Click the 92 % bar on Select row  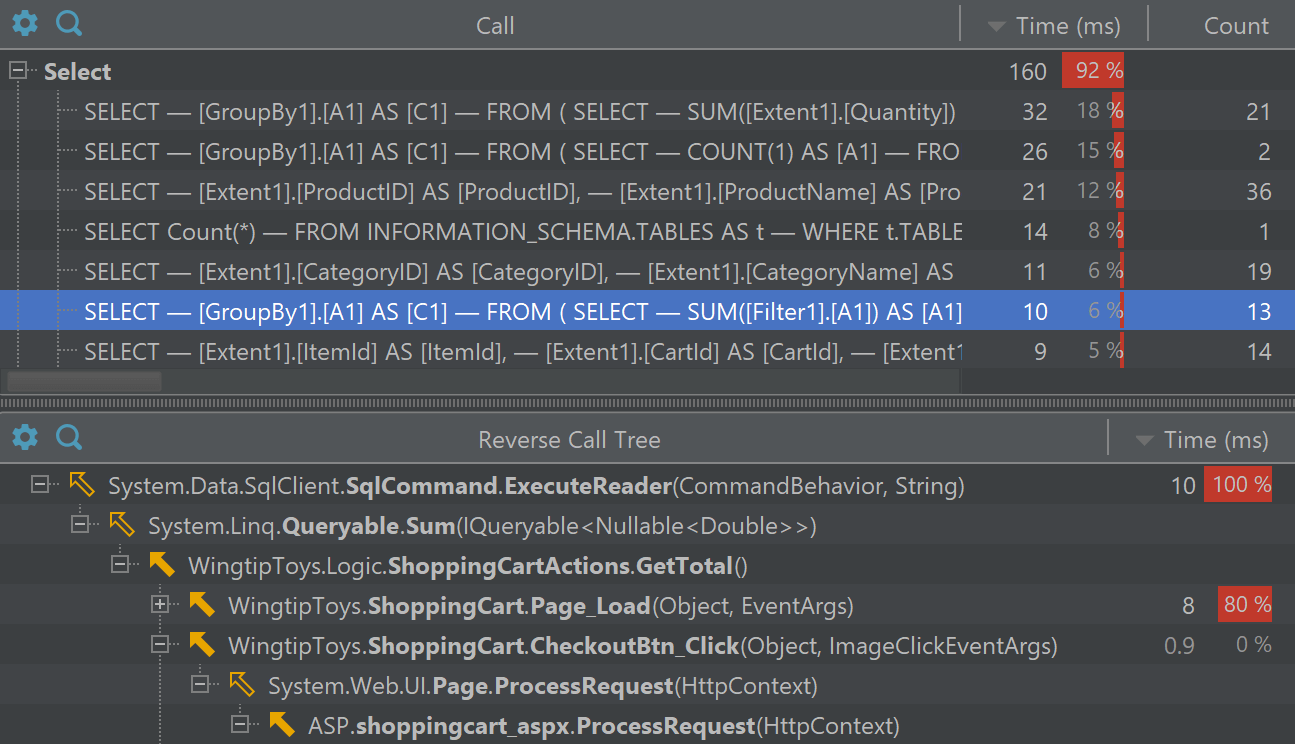(1093, 71)
